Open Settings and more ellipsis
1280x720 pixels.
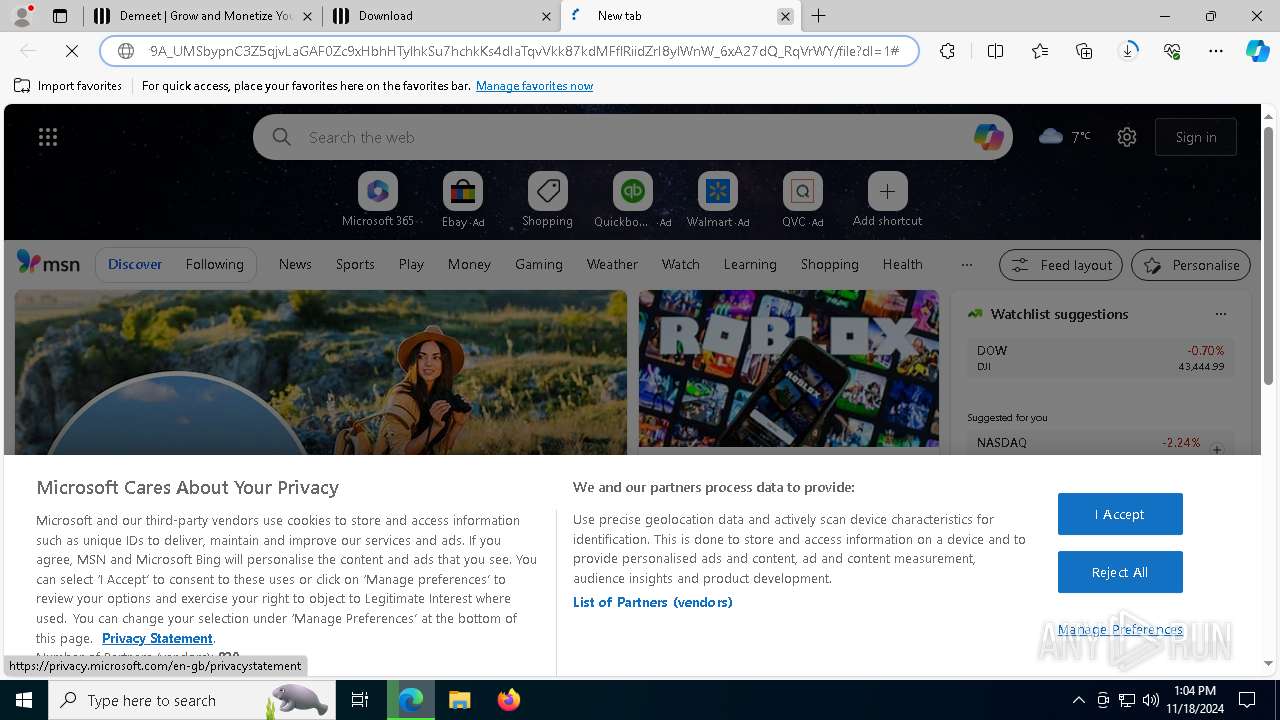point(1216,51)
